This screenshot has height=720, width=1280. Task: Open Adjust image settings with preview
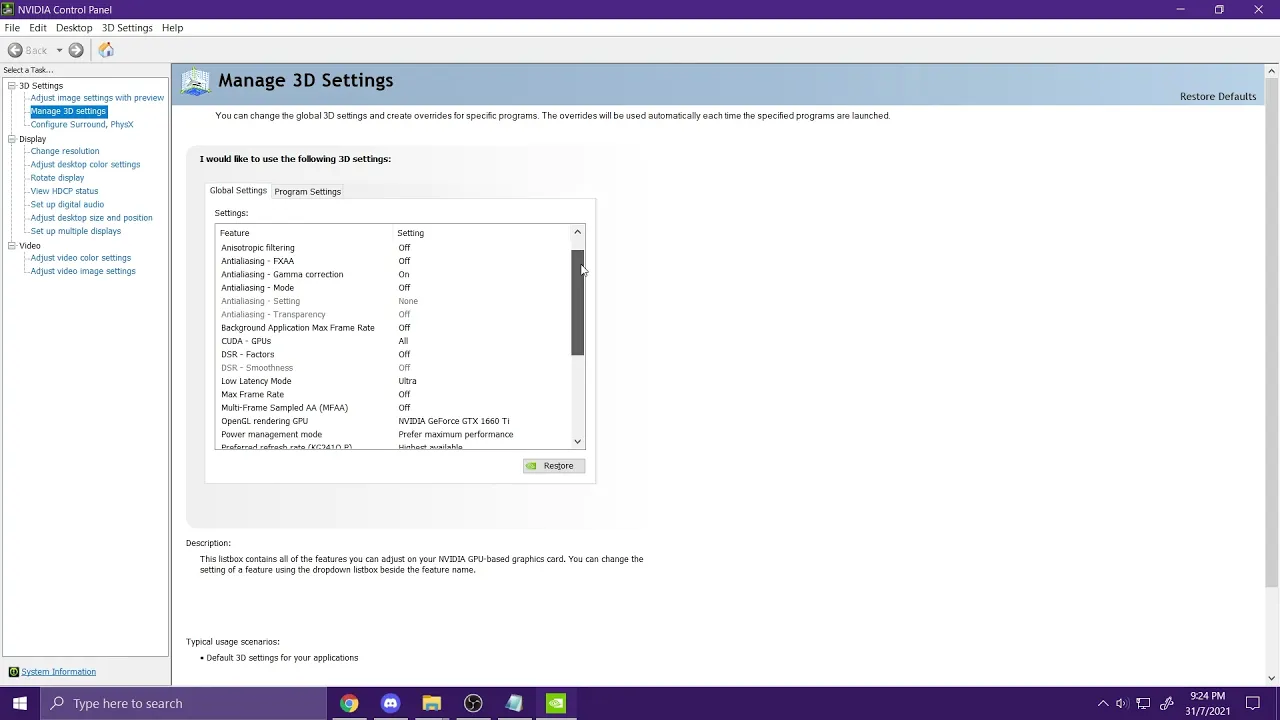[97, 98]
